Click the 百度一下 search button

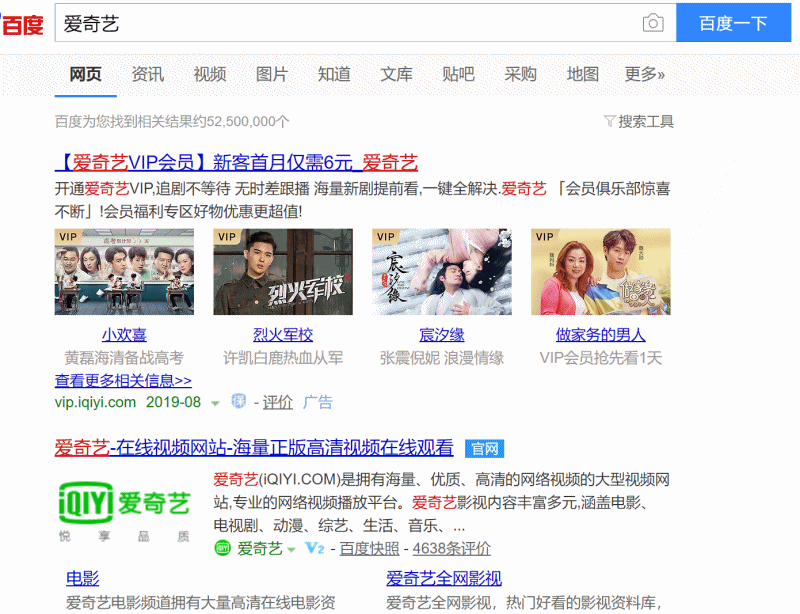(733, 23)
